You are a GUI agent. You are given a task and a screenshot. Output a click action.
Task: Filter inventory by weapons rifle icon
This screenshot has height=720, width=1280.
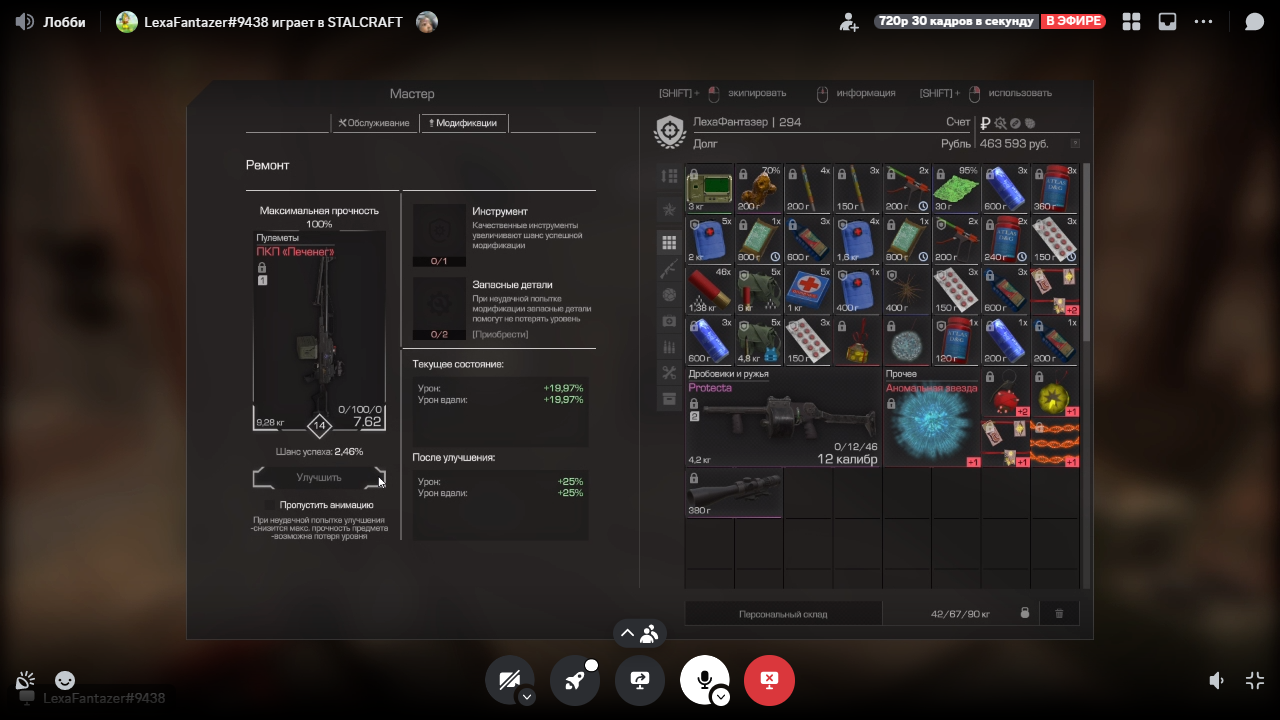669,269
